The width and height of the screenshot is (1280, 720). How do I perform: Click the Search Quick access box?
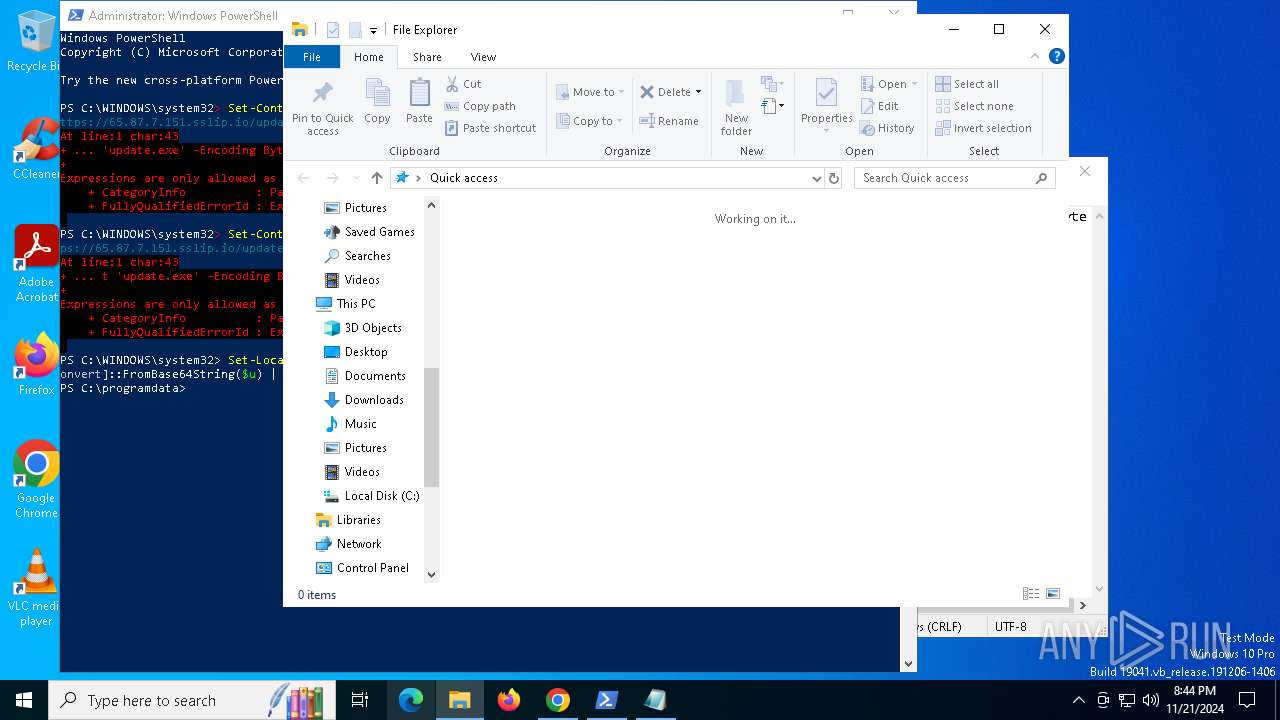coord(955,178)
